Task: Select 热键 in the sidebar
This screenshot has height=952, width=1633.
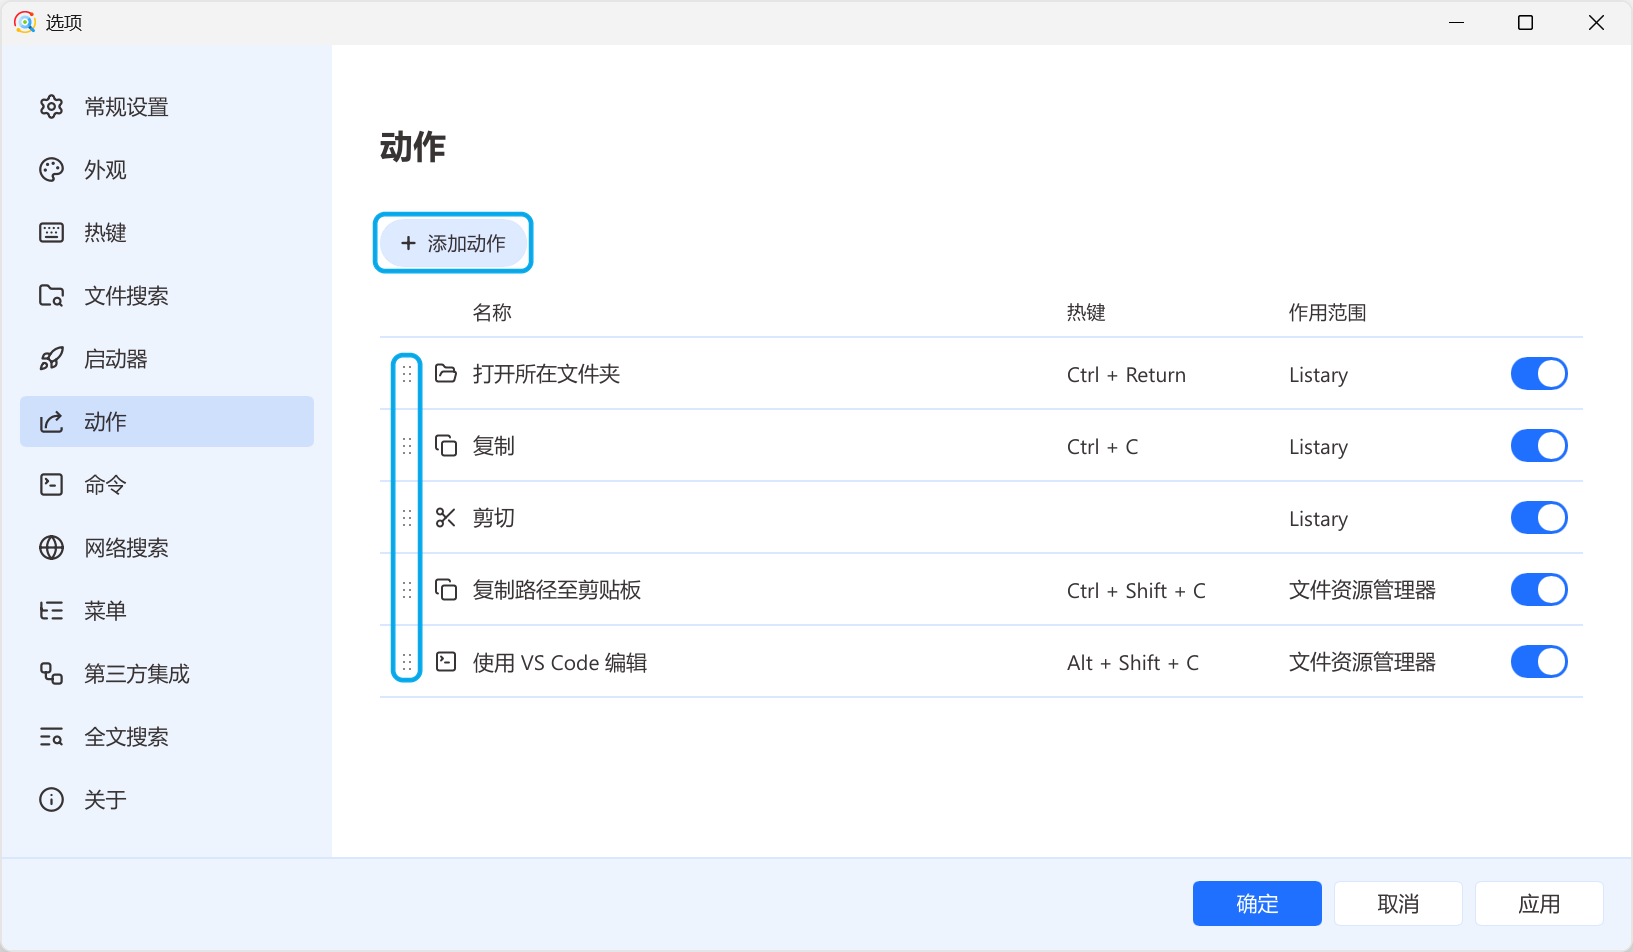Action: click(x=167, y=233)
